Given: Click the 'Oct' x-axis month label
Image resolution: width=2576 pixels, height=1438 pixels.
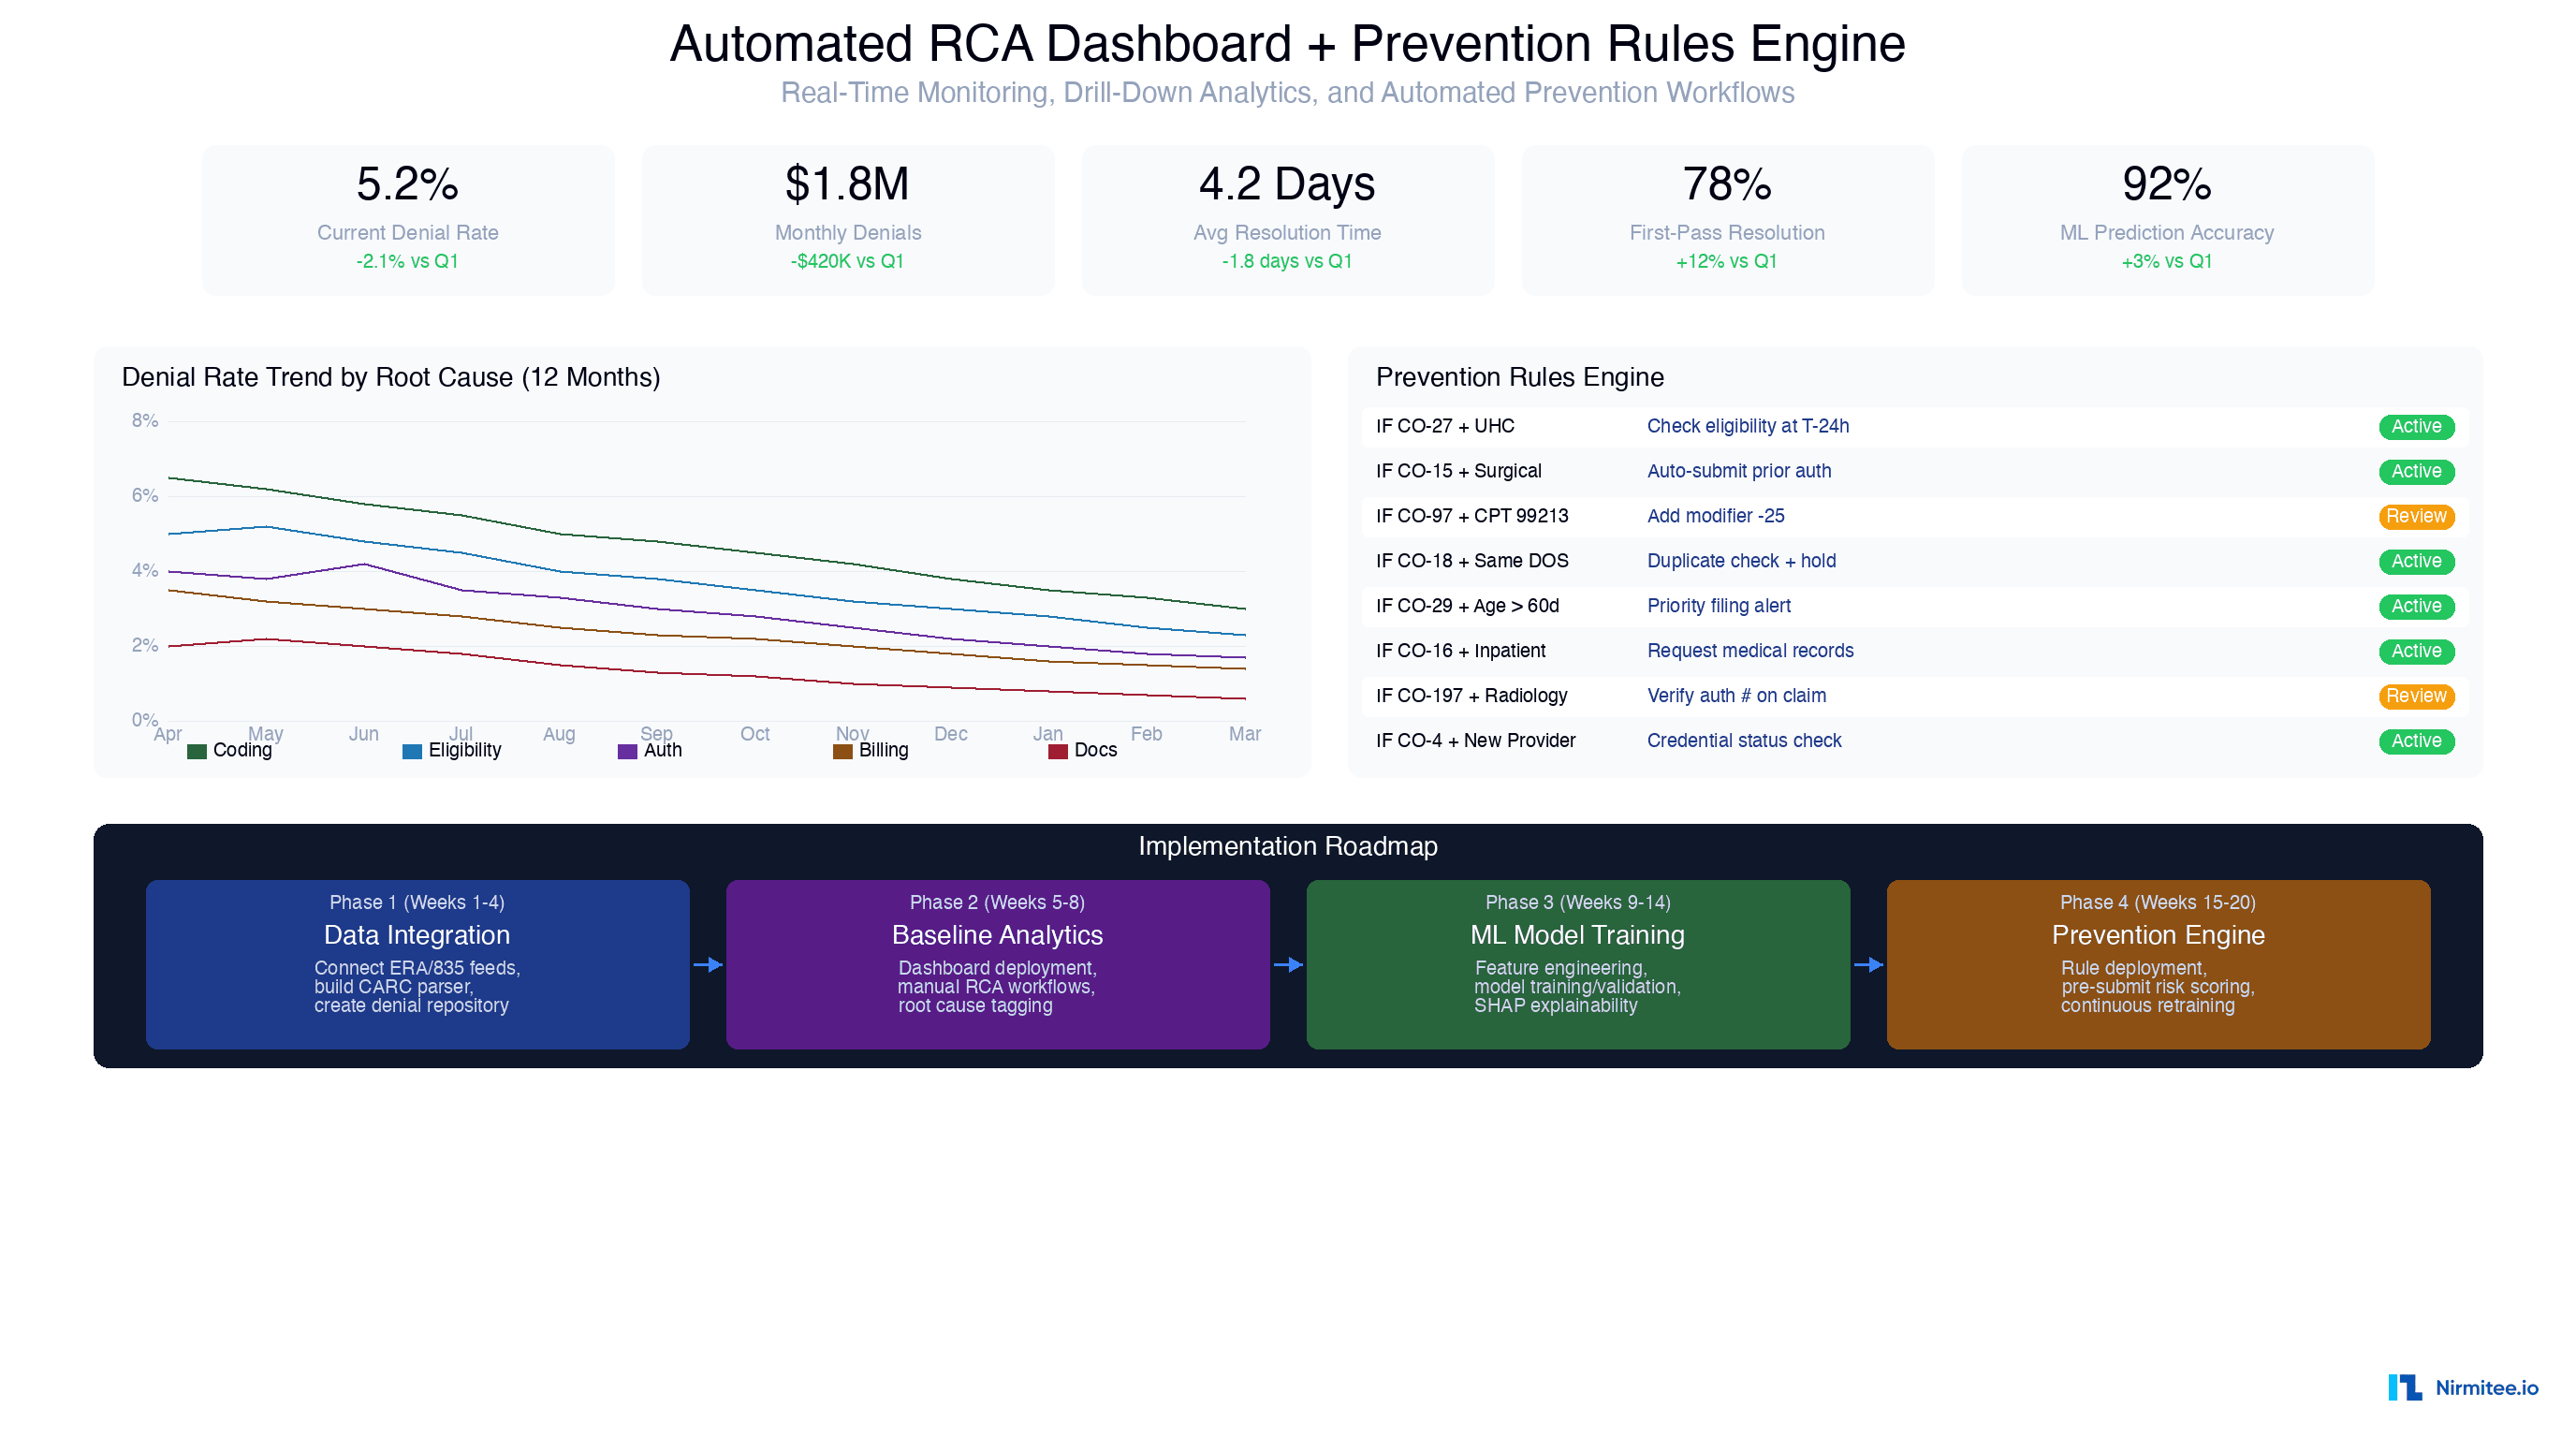Looking at the screenshot, I should [x=755, y=734].
